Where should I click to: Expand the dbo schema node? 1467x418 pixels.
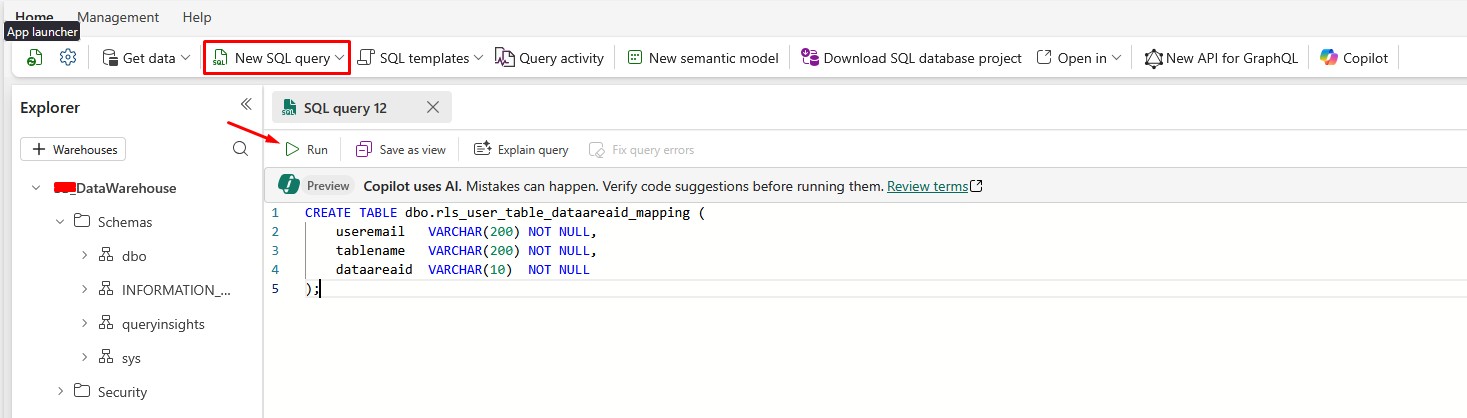[x=84, y=256]
